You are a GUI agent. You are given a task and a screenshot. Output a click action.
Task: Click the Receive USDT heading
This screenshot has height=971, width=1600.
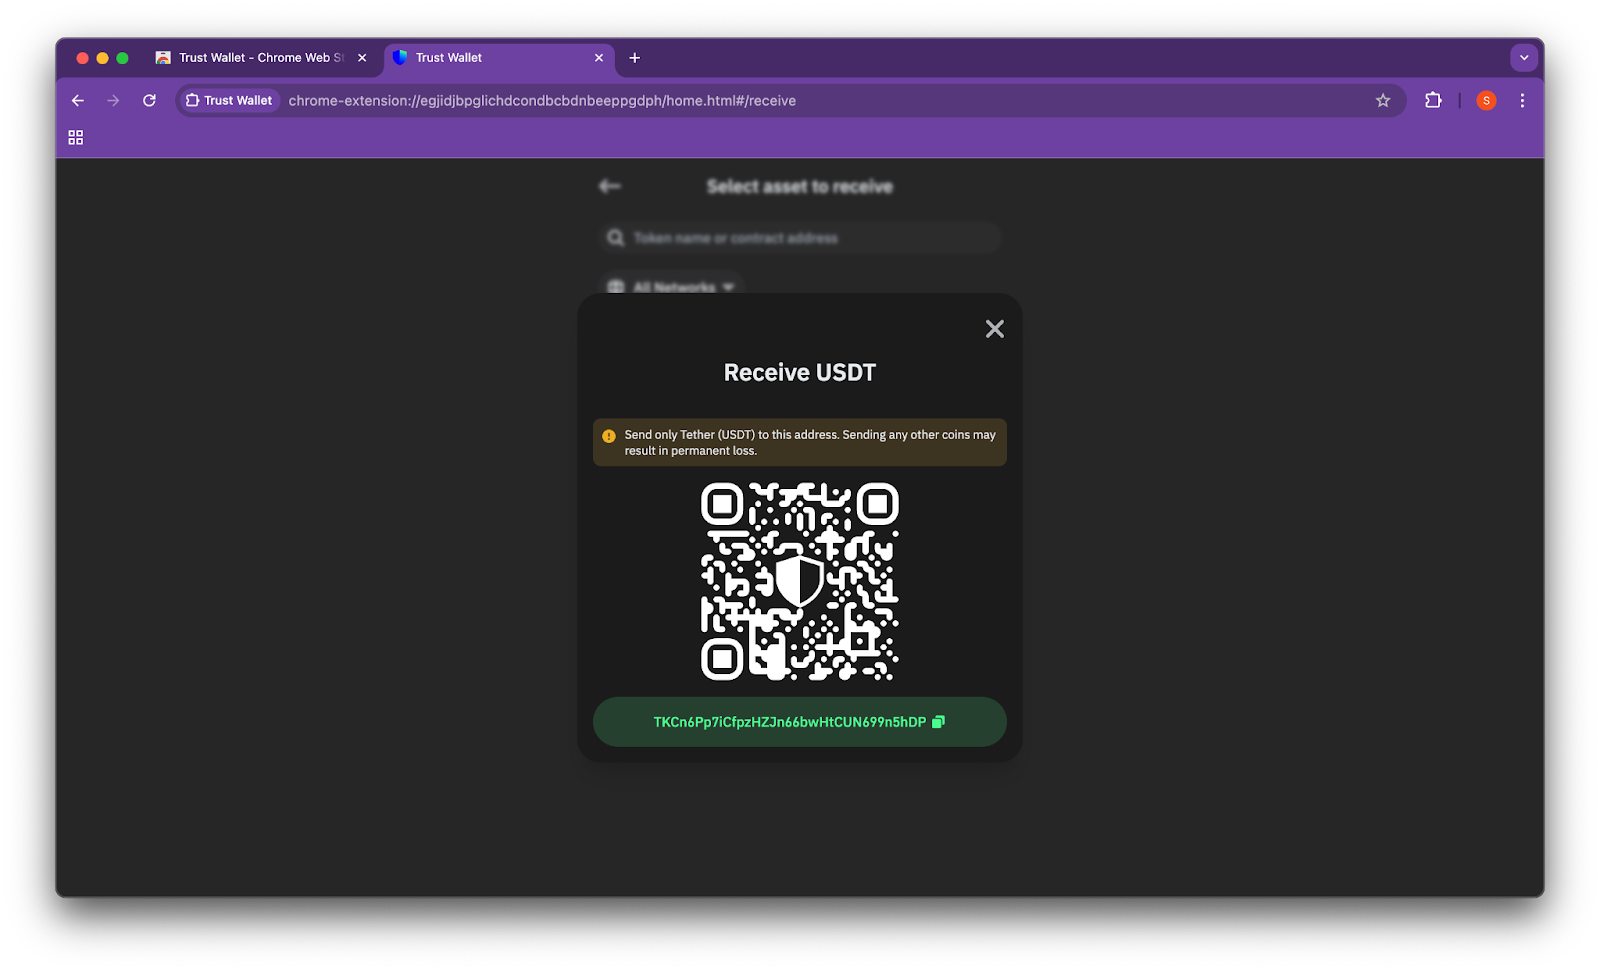[x=799, y=373]
